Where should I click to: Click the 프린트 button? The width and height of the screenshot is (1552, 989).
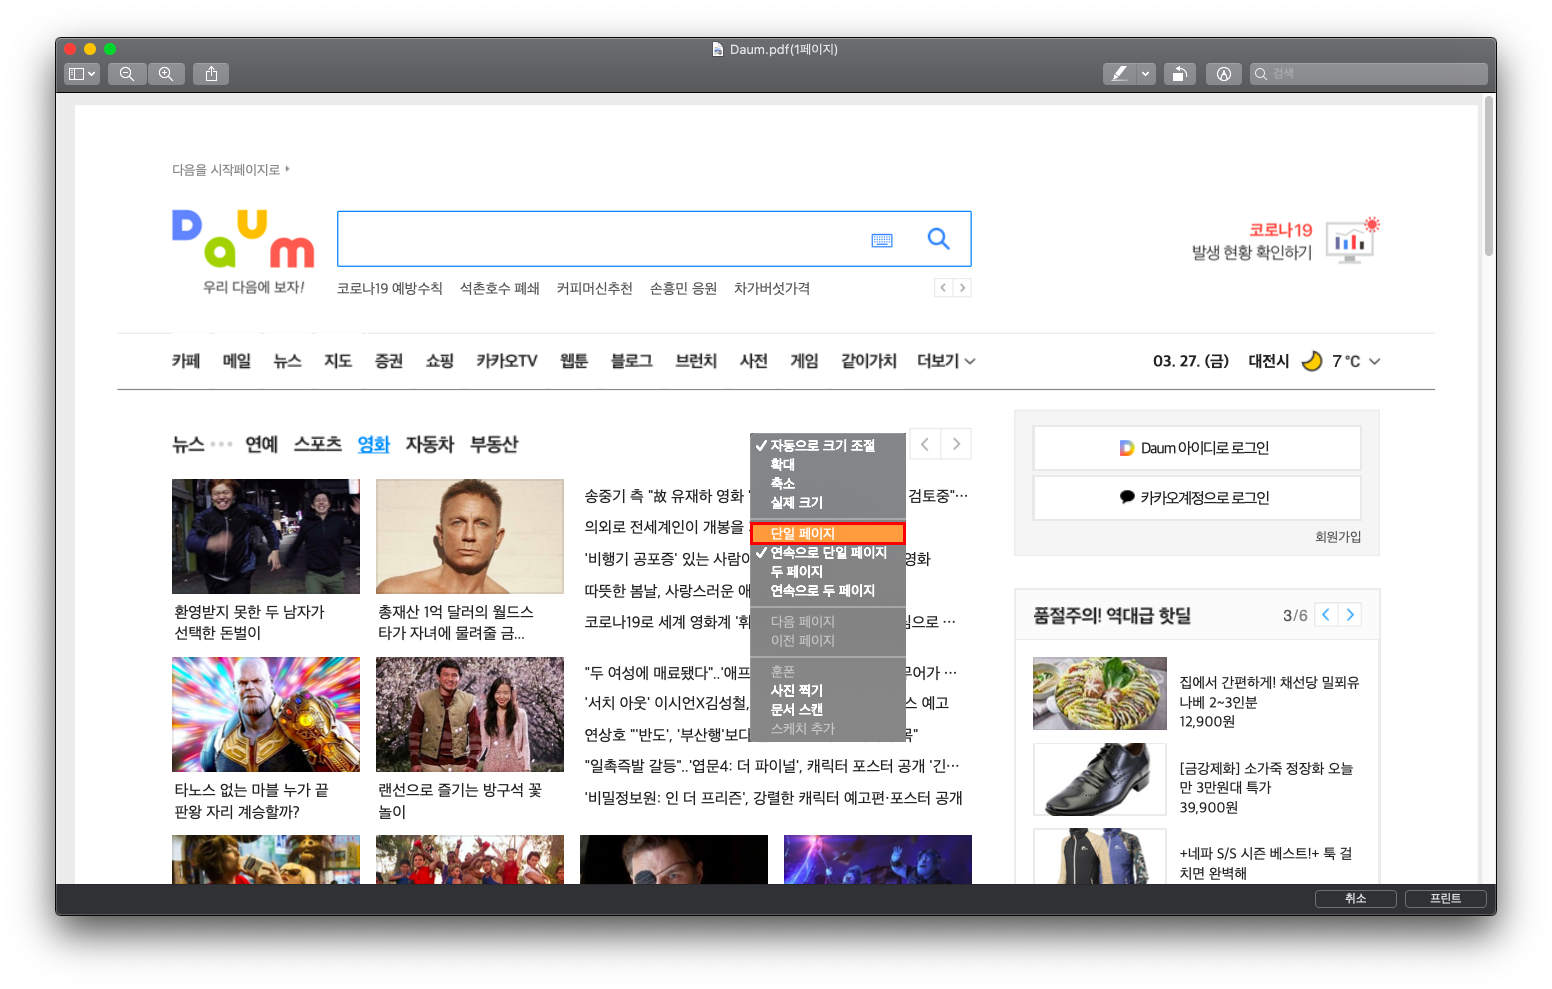1446,898
